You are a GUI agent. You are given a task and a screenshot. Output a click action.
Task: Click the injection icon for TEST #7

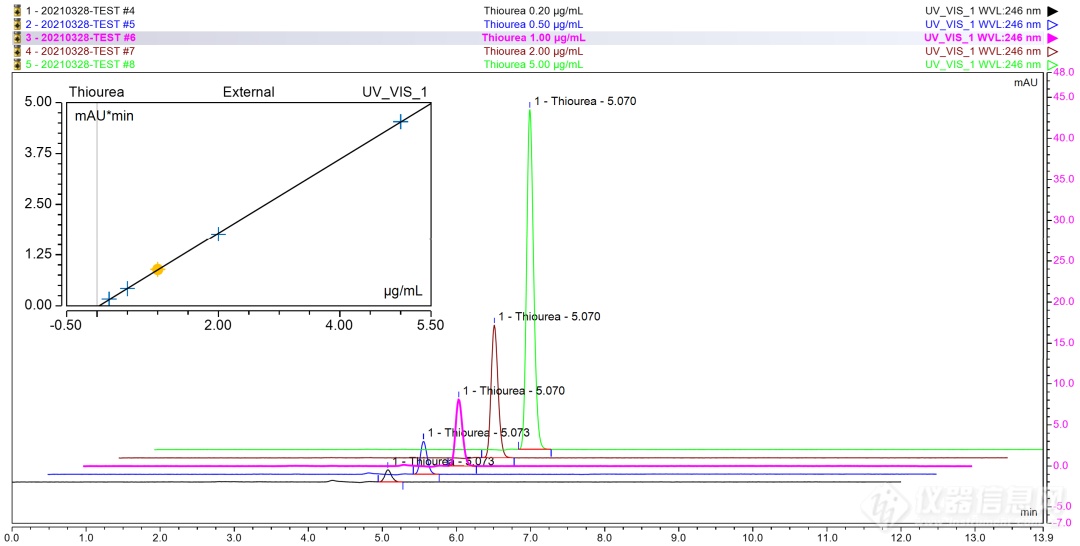tap(17, 50)
